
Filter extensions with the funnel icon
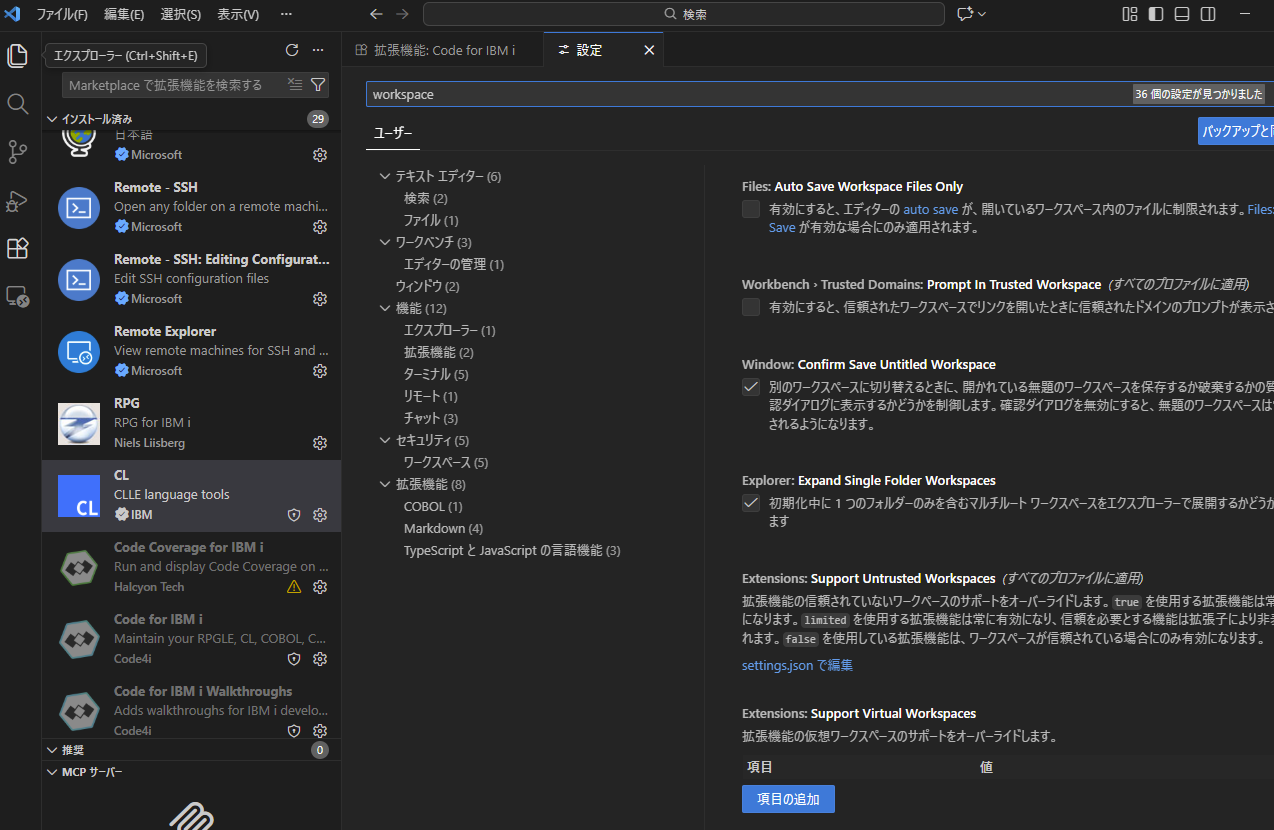pyautogui.click(x=318, y=85)
